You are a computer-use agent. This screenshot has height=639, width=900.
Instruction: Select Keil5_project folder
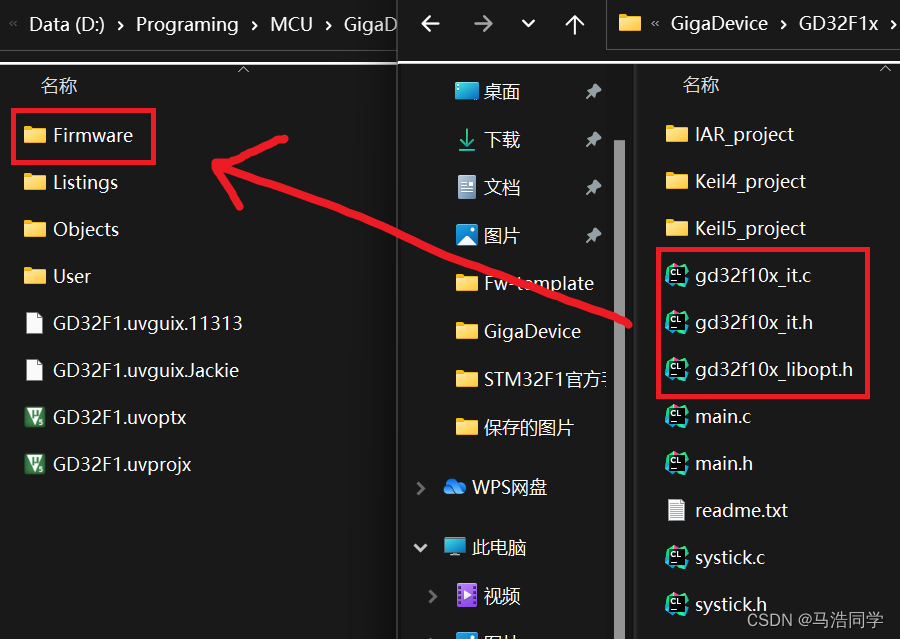[735, 229]
